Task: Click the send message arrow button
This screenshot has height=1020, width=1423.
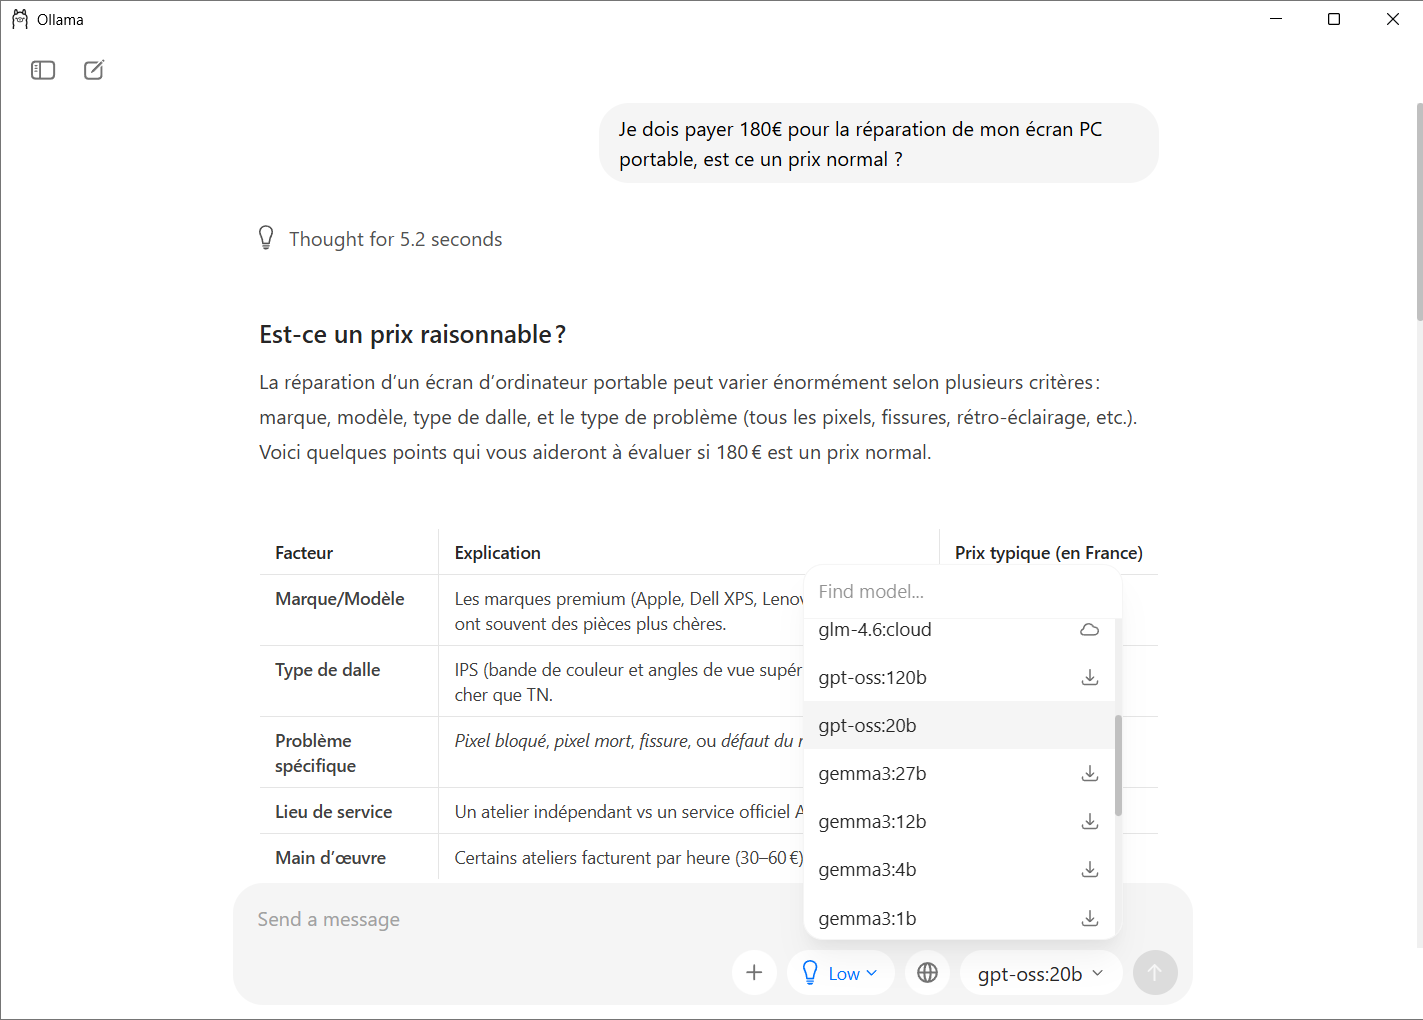Action: (1155, 972)
